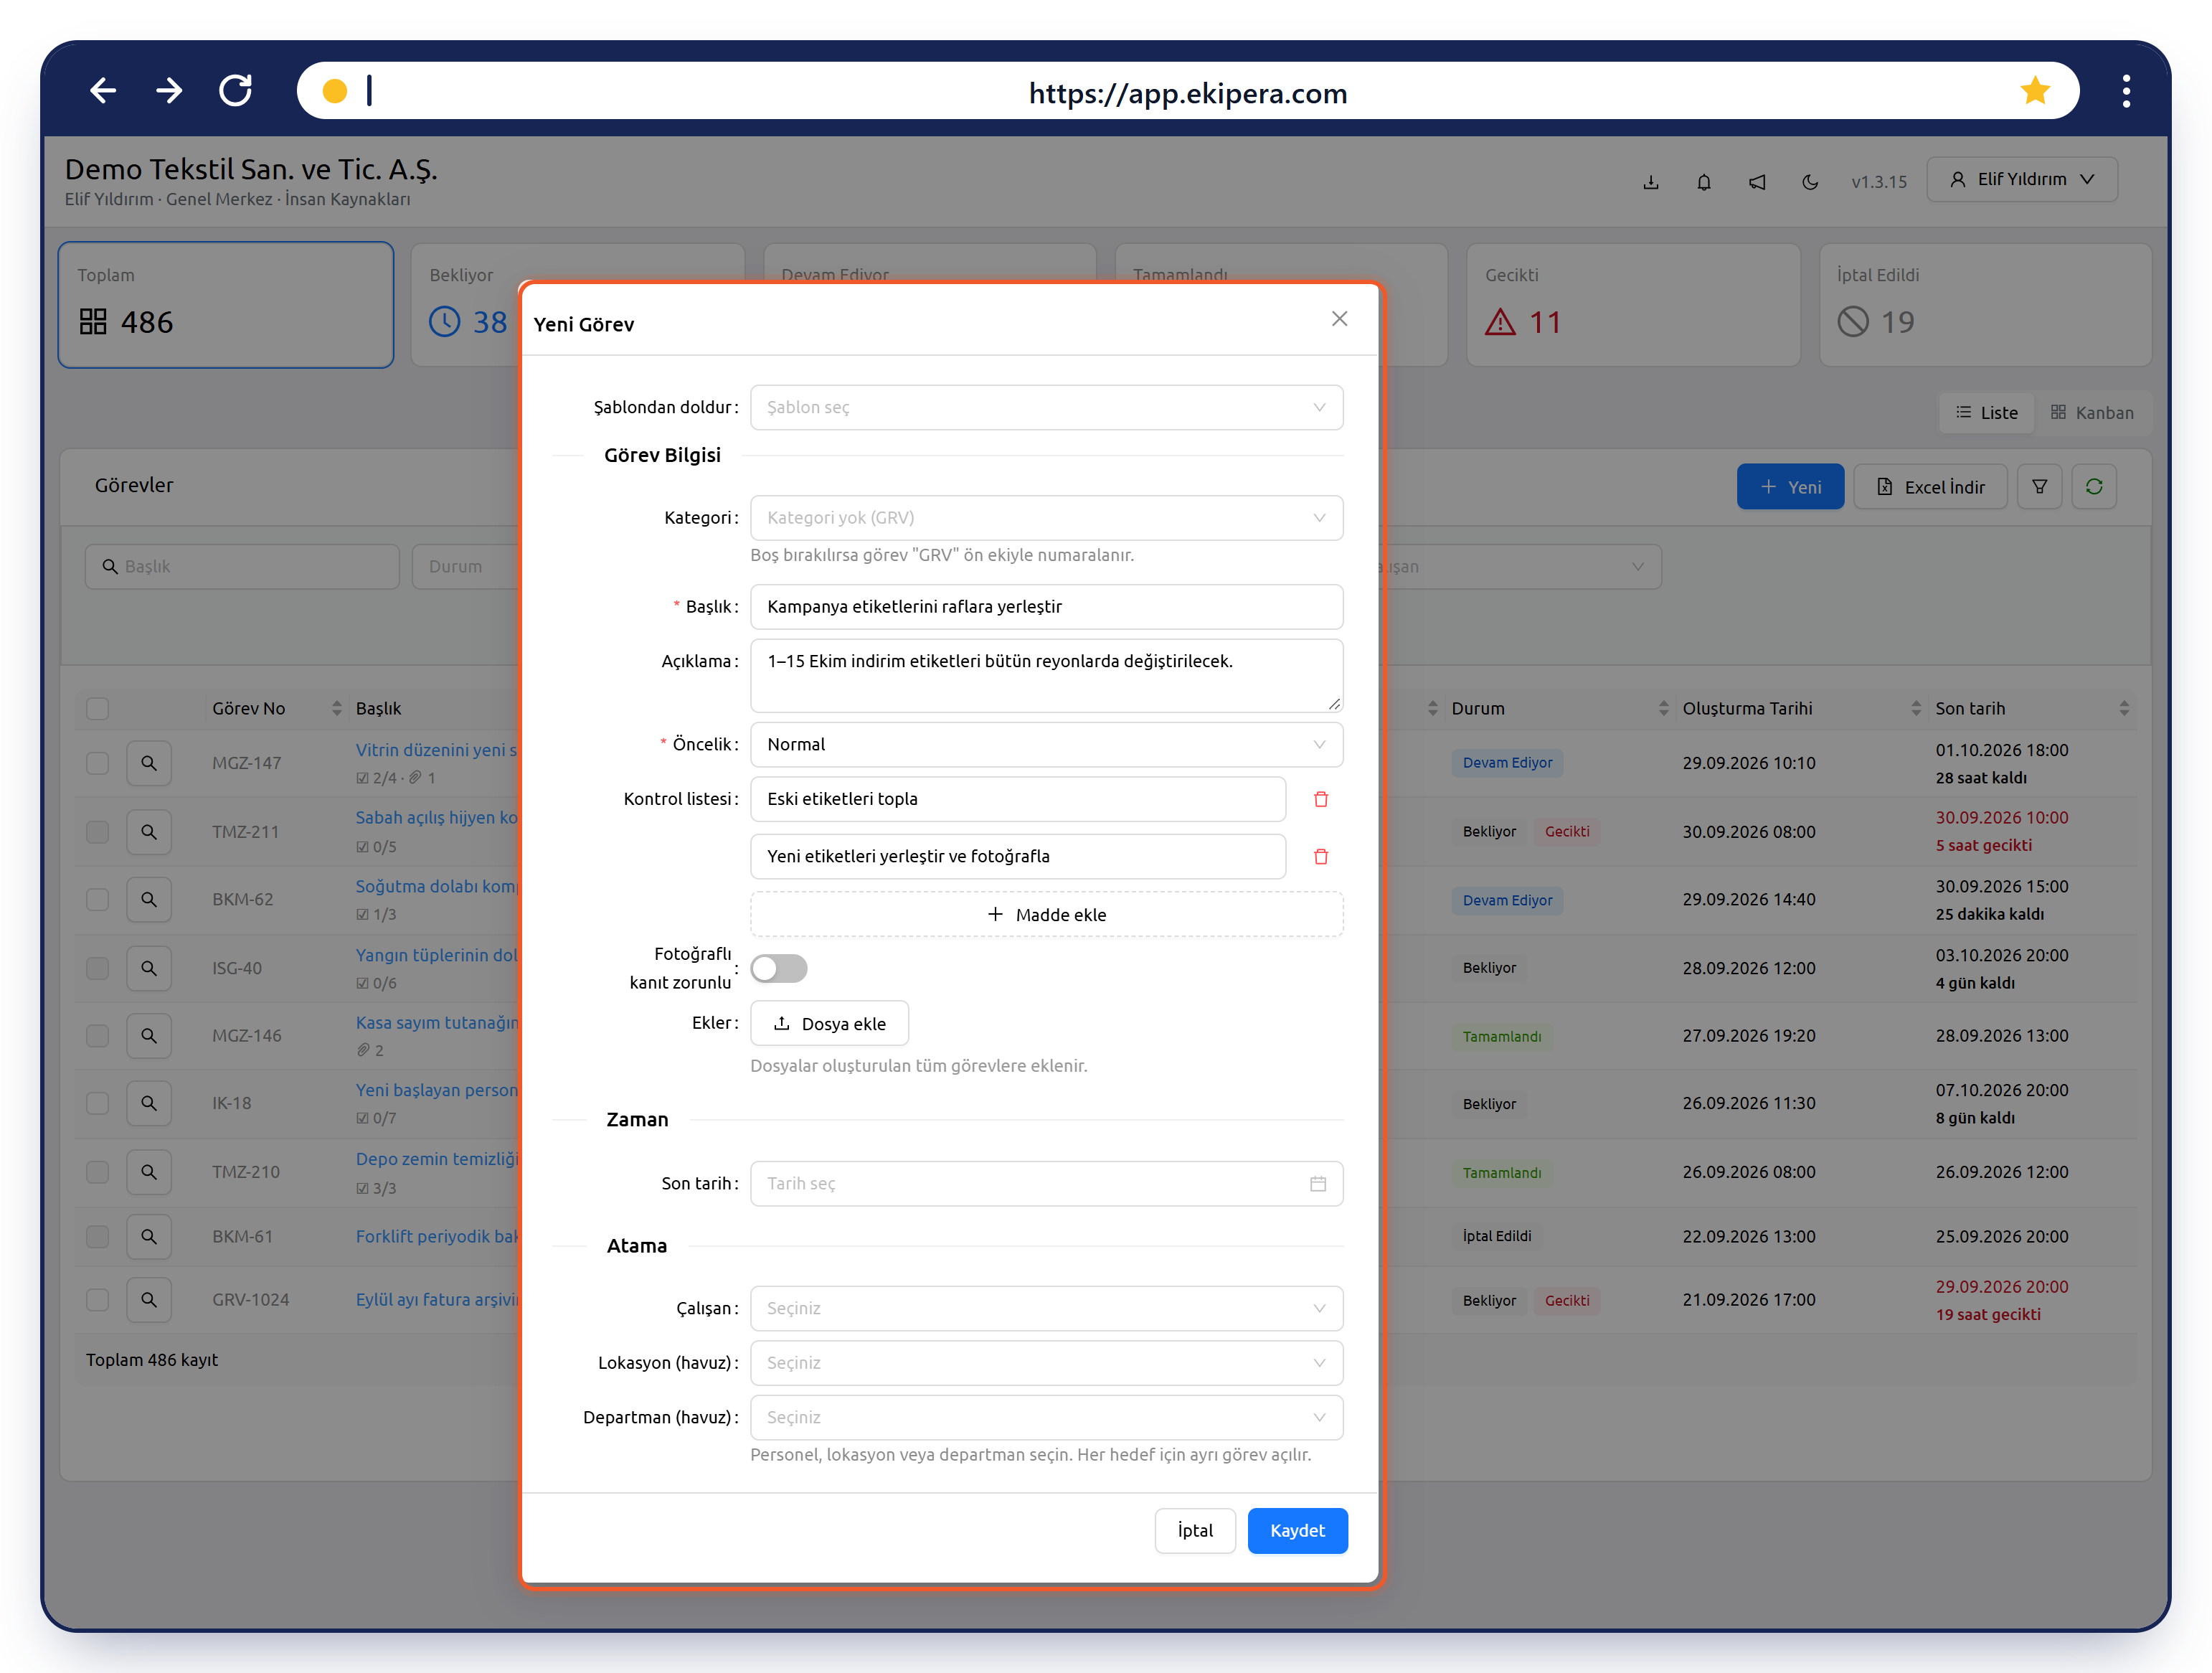Image resolution: width=2212 pixels, height=1673 pixels.
Task: Reload the browser page
Action: pos(236,91)
